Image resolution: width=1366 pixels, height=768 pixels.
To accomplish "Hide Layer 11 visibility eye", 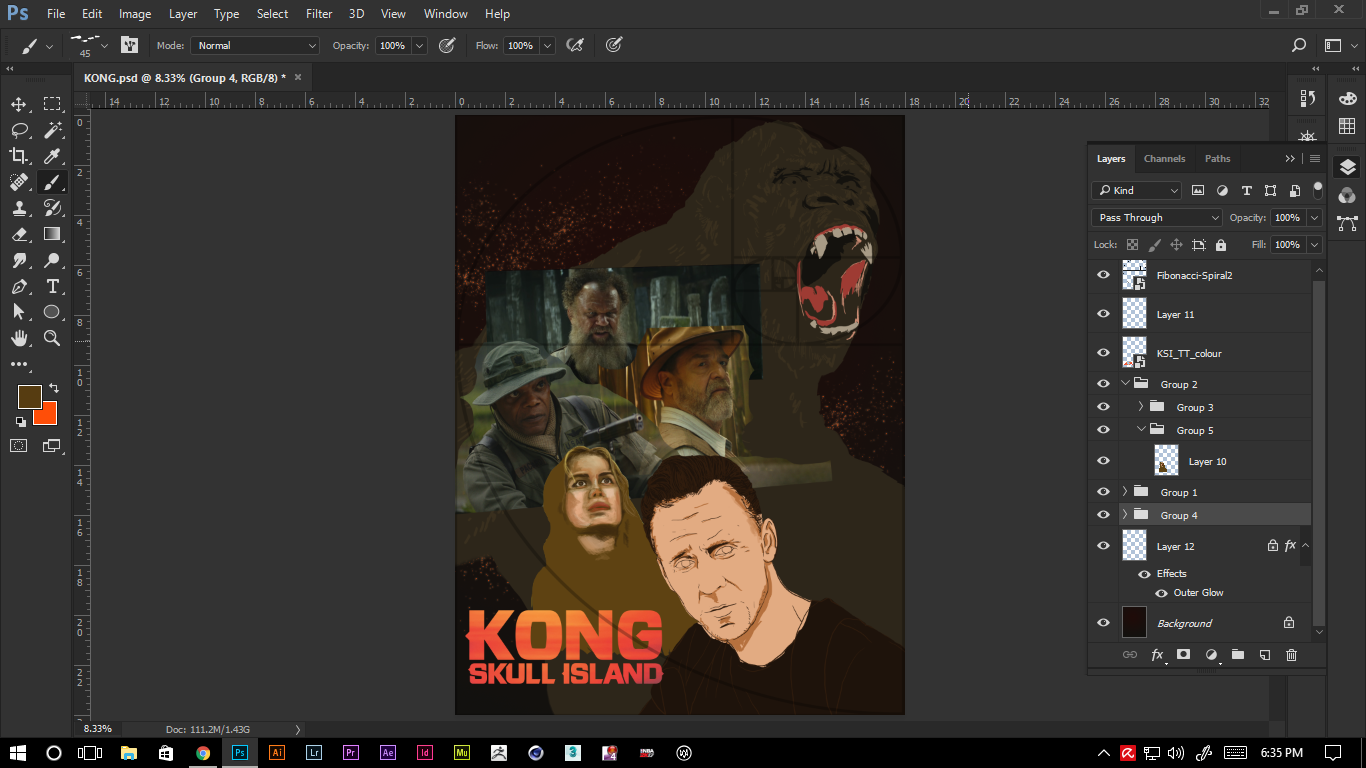I will [1104, 314].
